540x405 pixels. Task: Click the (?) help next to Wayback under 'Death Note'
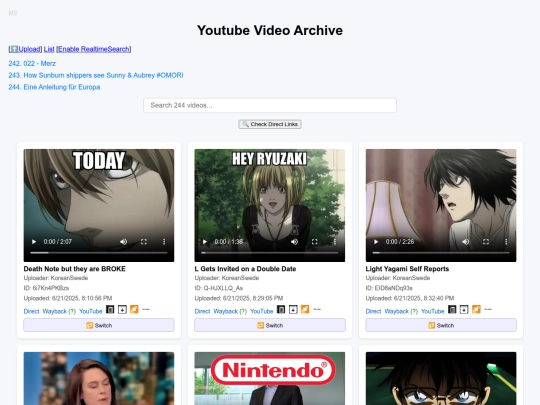click(x=72, y=311)
